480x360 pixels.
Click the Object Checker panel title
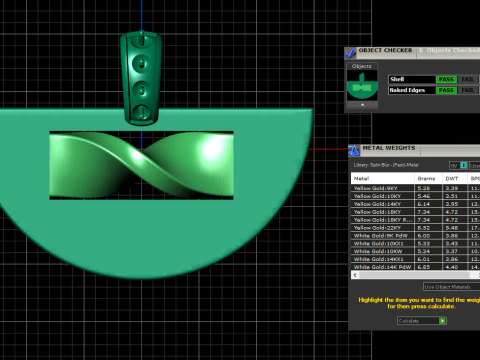[385, 50]
